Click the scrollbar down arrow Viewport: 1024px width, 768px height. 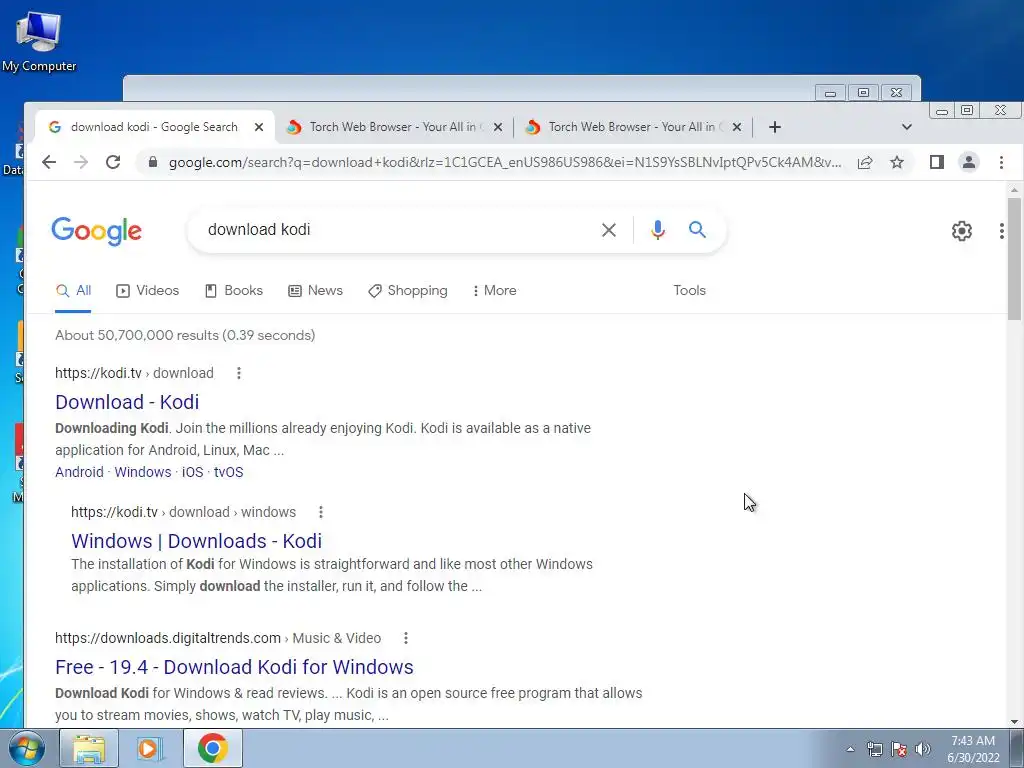click(1014, 722)
